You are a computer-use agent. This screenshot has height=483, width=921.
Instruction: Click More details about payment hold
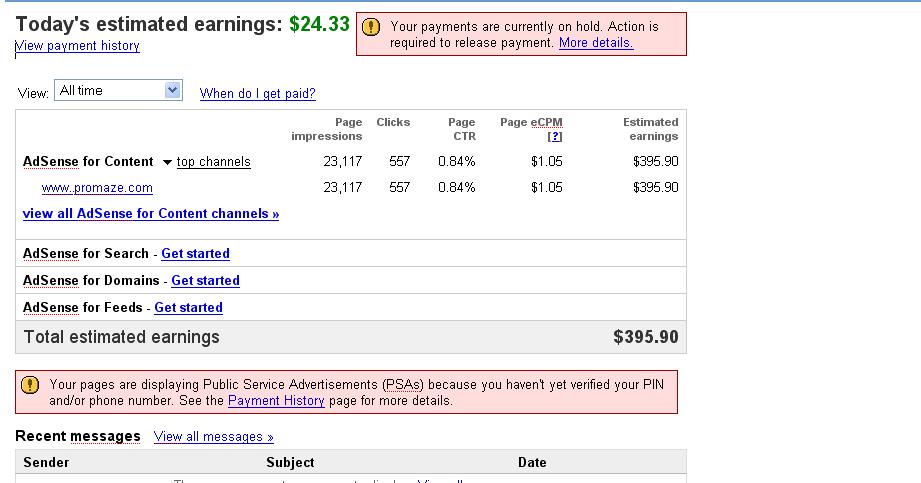596,43
